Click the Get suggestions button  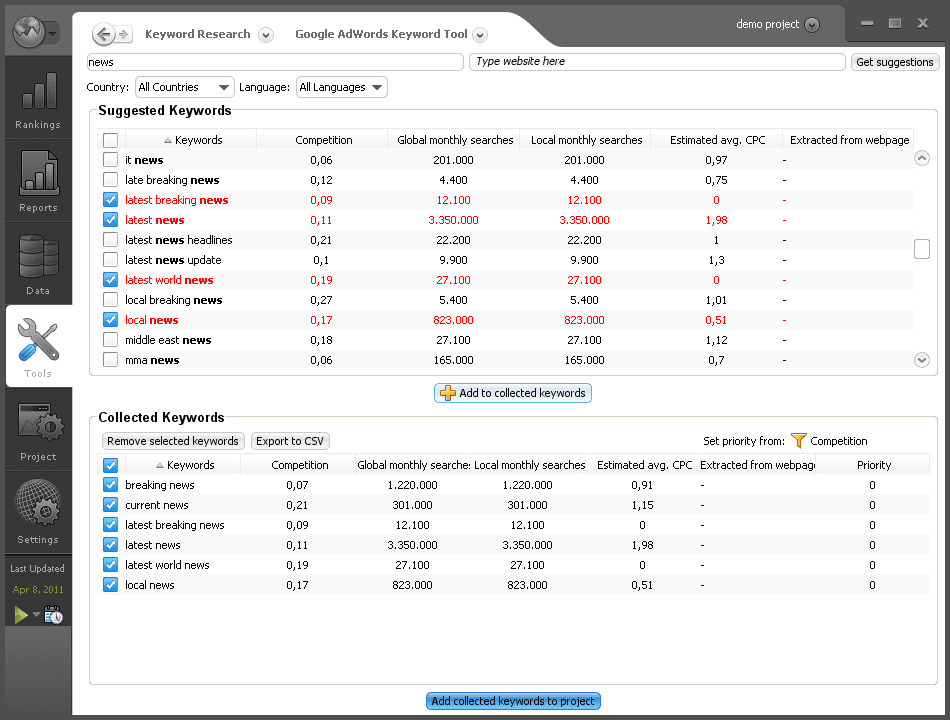coord(895,62)
